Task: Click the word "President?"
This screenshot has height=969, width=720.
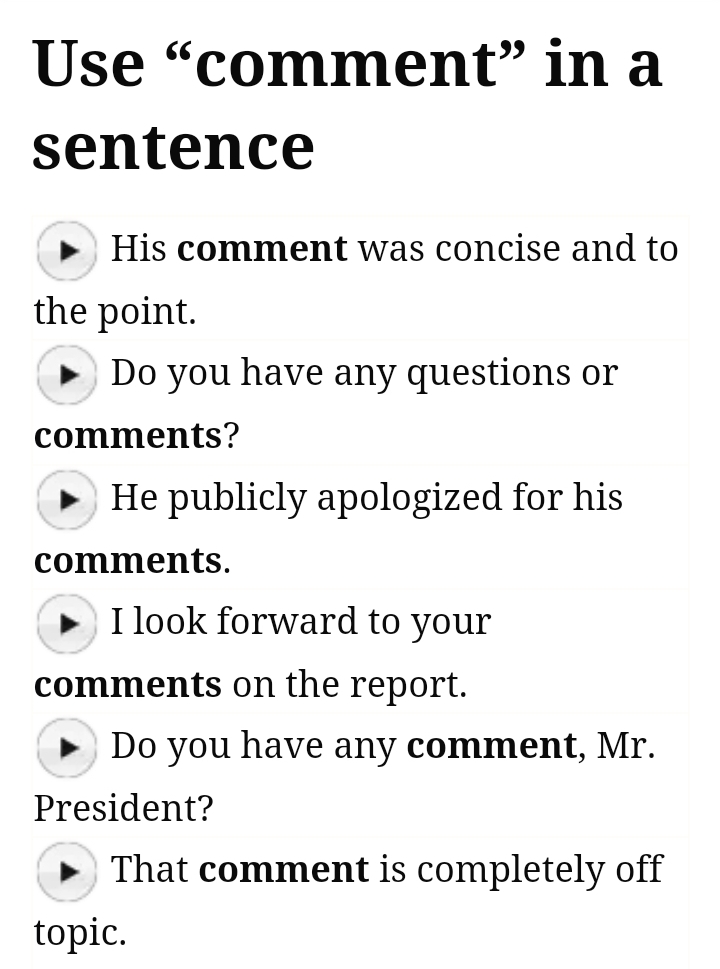Action: (x=123, y=808)
